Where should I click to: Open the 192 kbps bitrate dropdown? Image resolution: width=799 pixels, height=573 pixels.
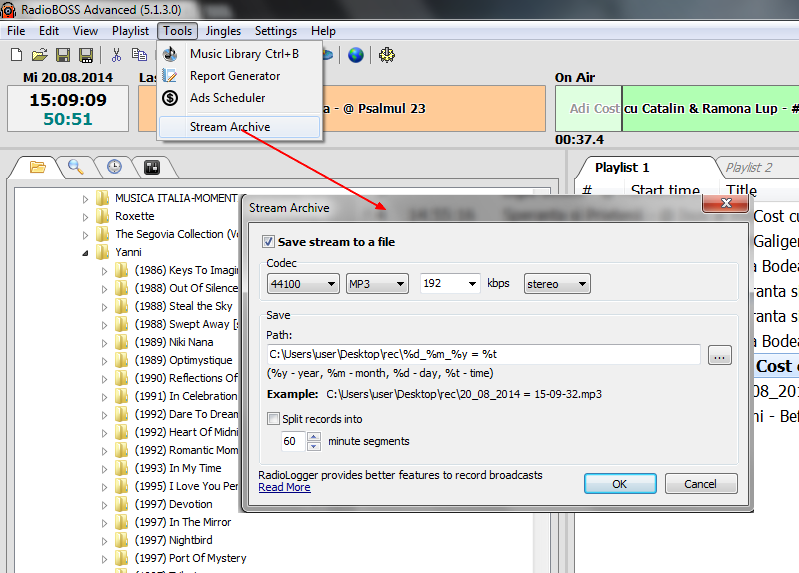(450, 283)
